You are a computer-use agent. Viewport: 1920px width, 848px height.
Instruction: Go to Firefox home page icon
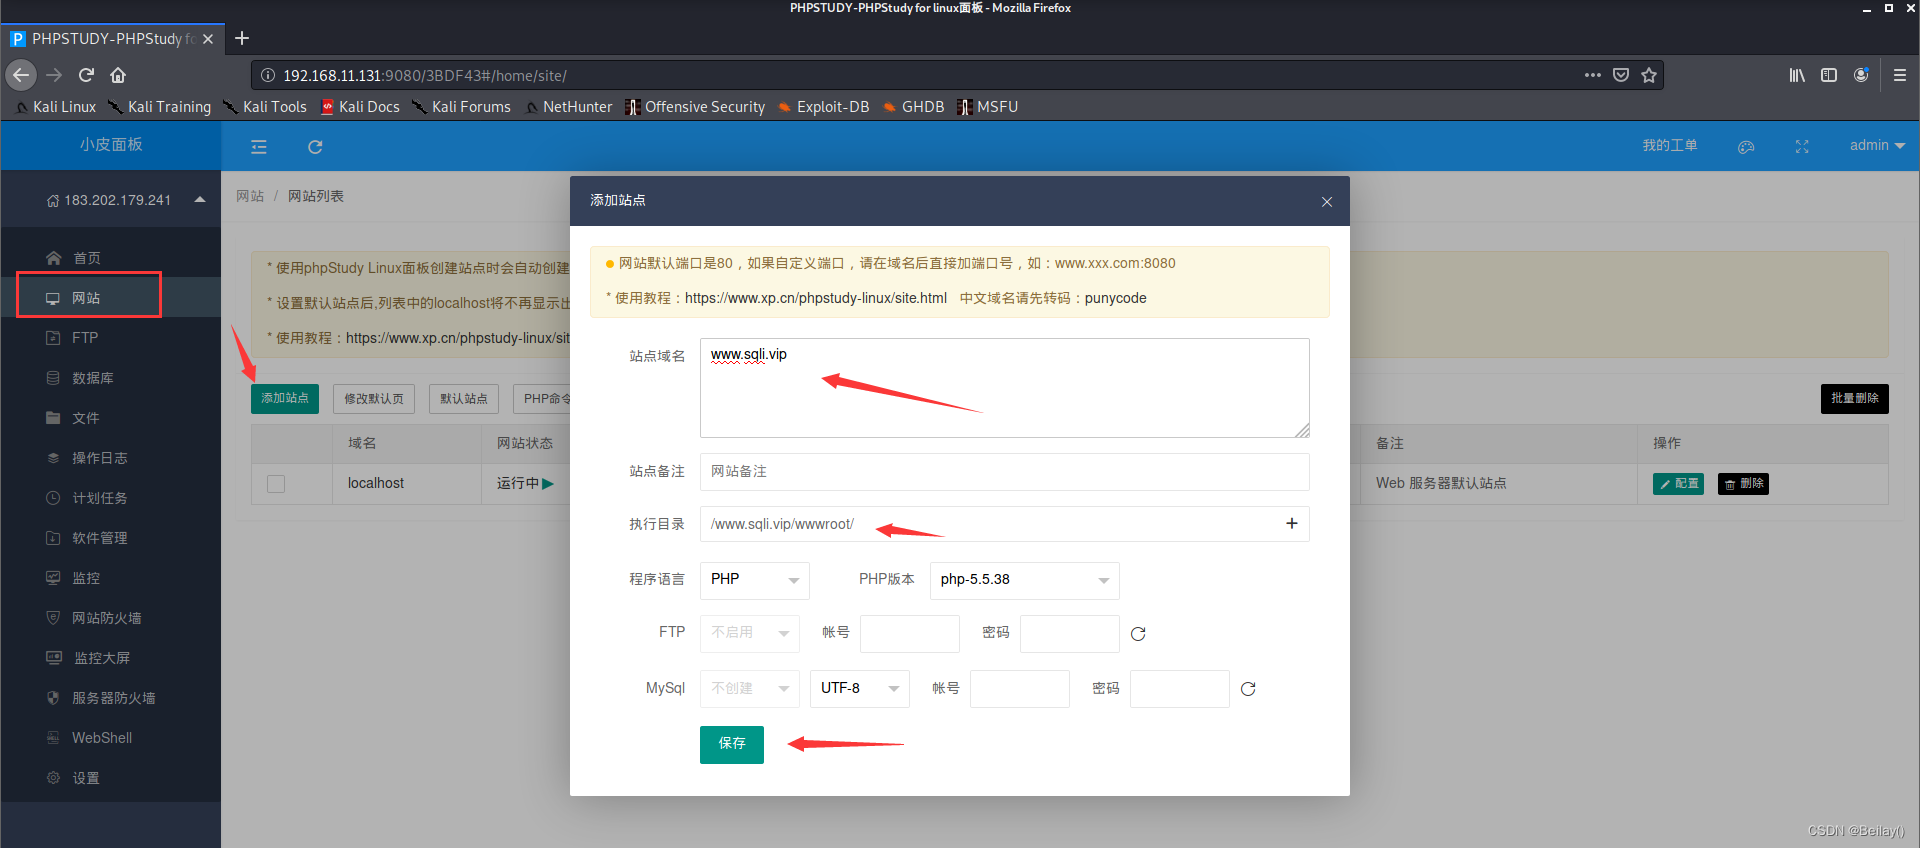(x=118, y=75)
